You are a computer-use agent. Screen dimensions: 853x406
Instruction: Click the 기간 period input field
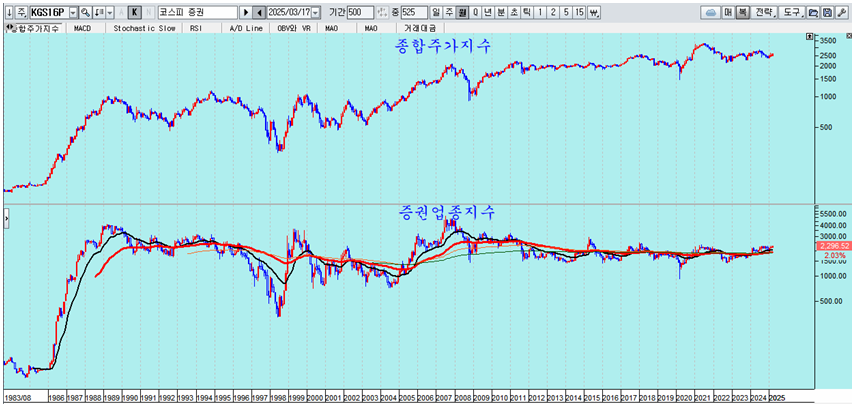(359, 12)
